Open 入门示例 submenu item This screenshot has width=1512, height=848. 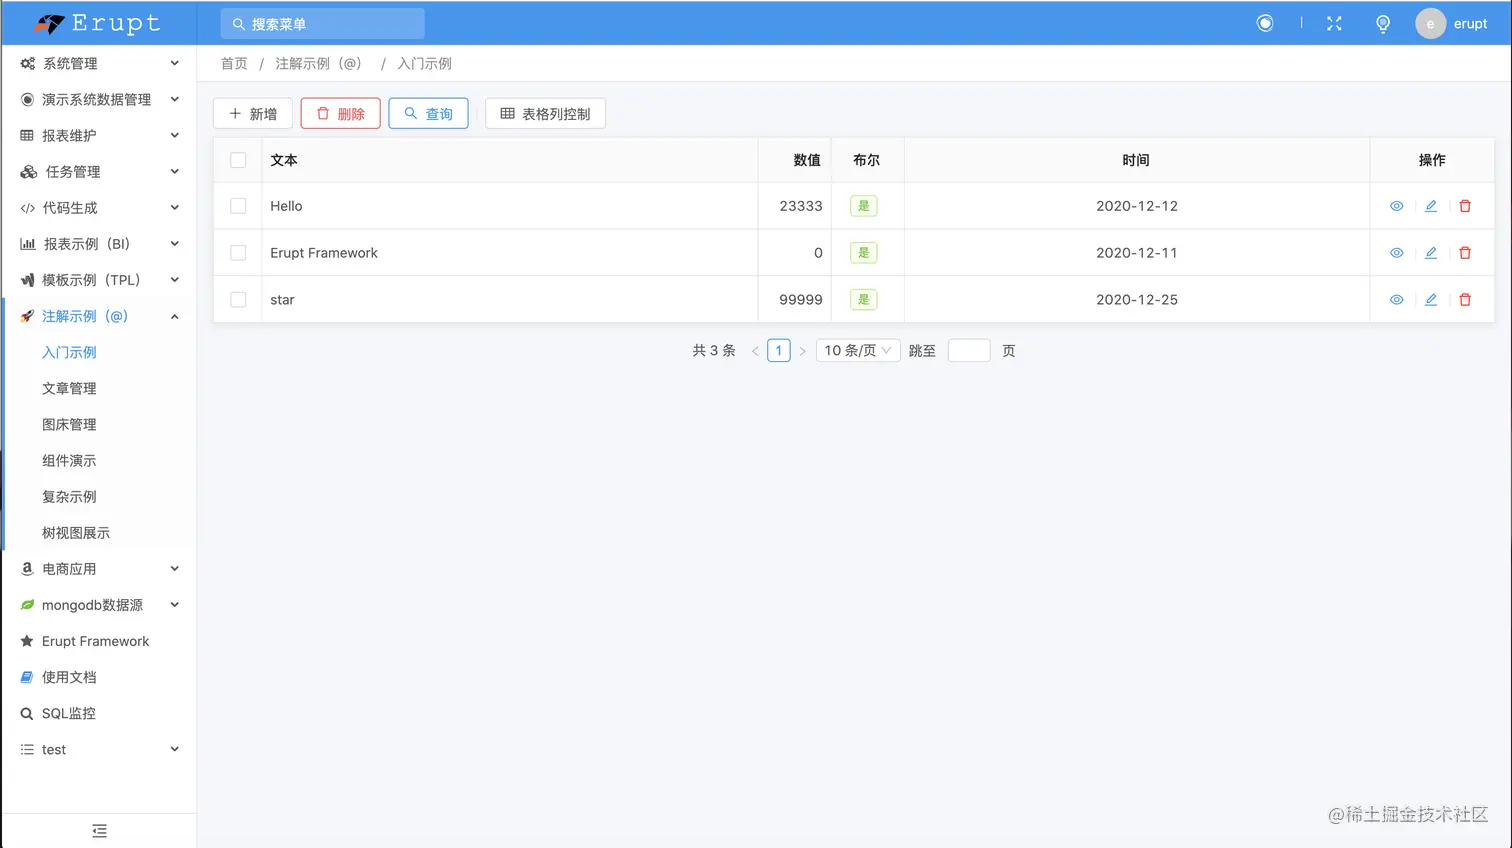point(69,352)
